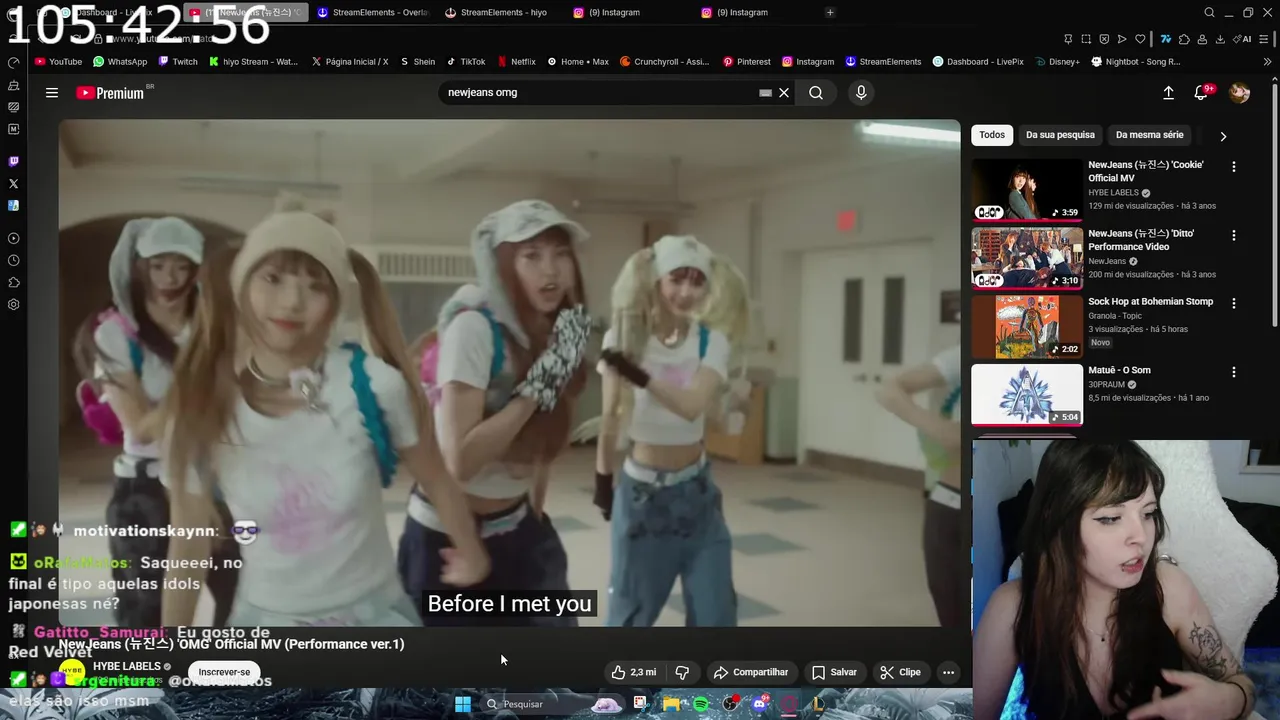Click the YouTube Premium logo
The image size is (1280, 720).
pyautogui.click(x=110, y=93)
